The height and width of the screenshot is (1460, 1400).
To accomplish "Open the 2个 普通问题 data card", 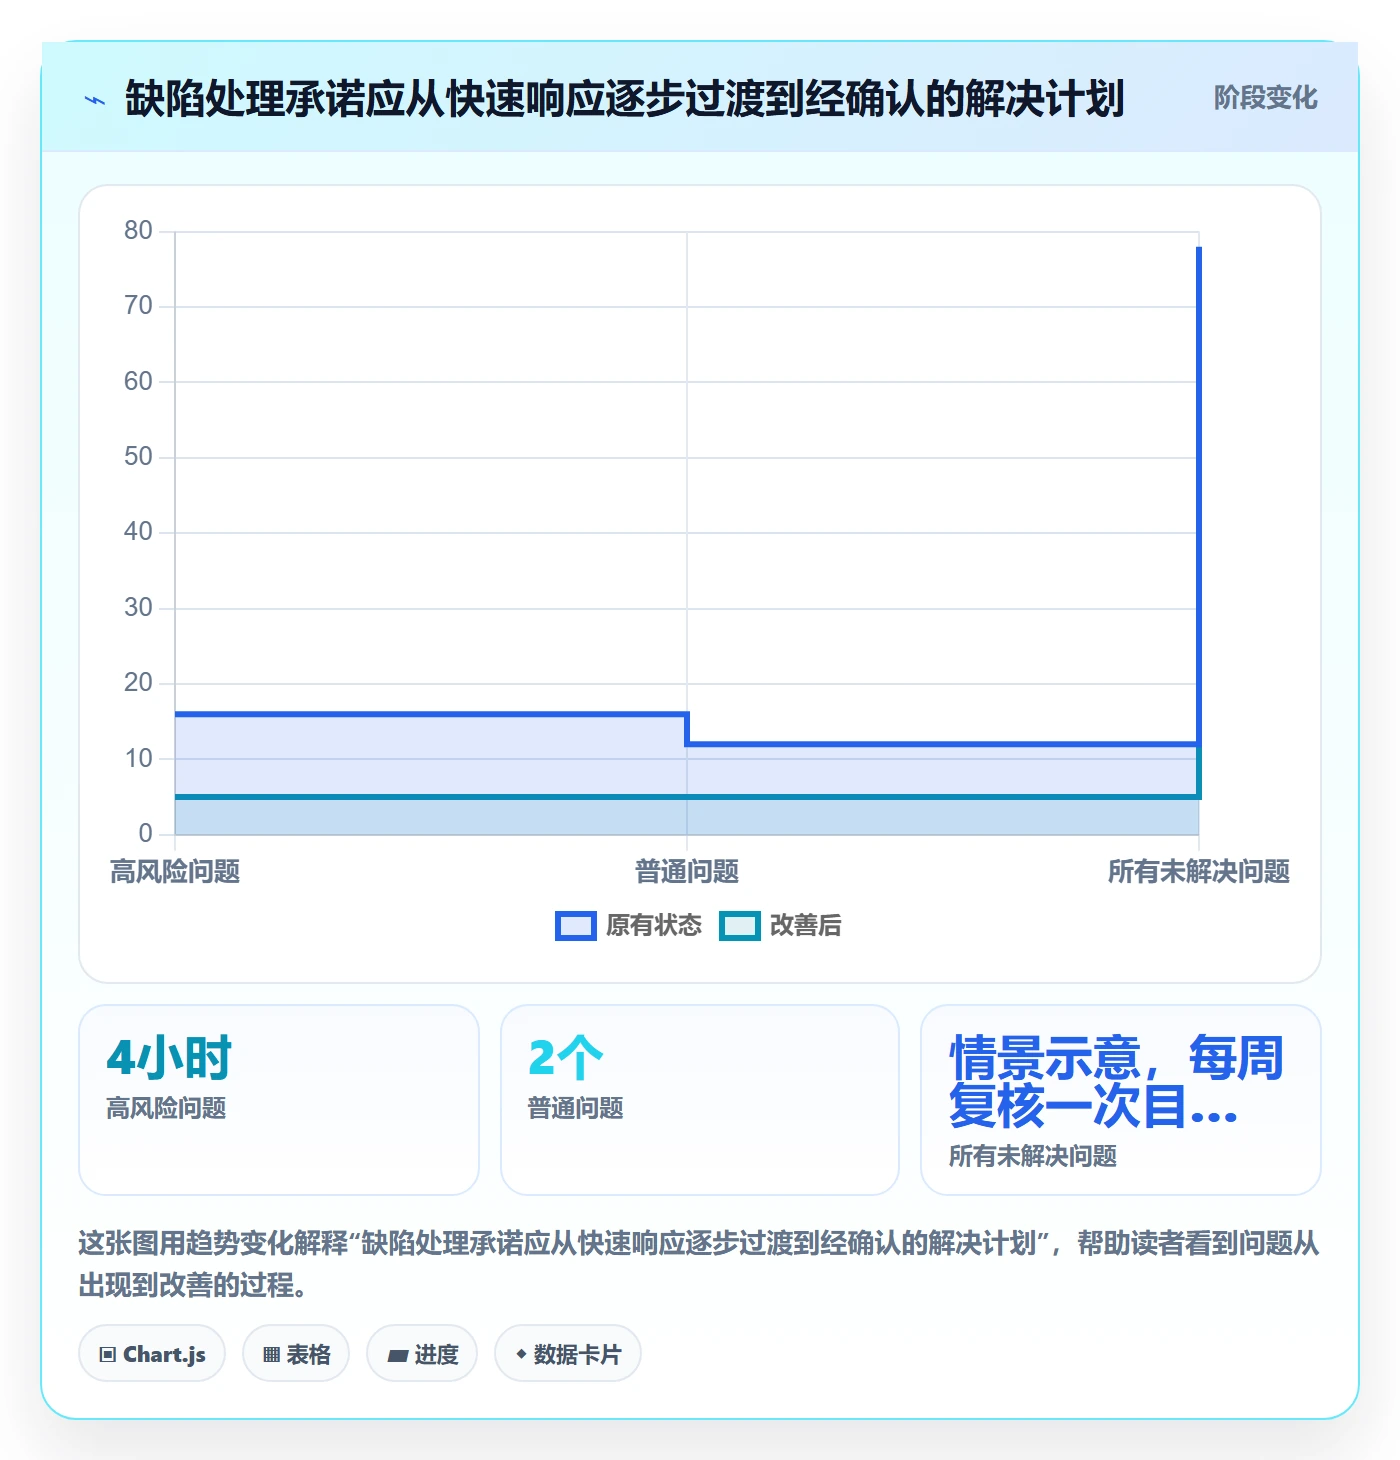I will [x=700, y=1100].
